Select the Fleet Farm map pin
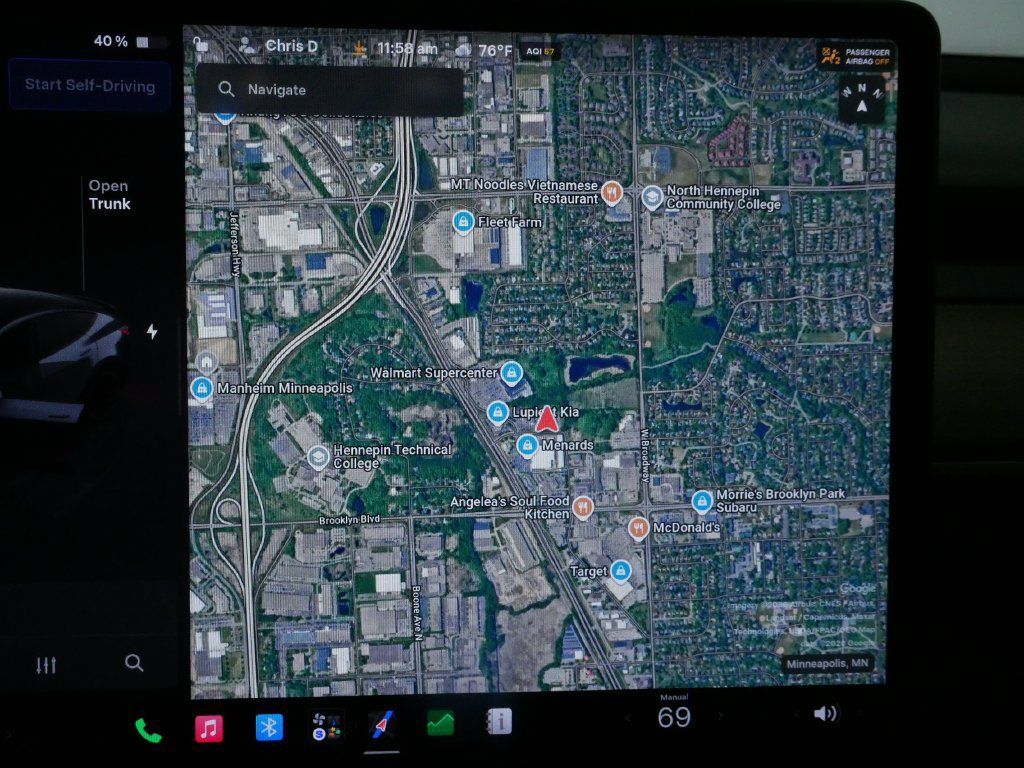Viewport: 1024px width, 768px height. [x=463, y=222]
